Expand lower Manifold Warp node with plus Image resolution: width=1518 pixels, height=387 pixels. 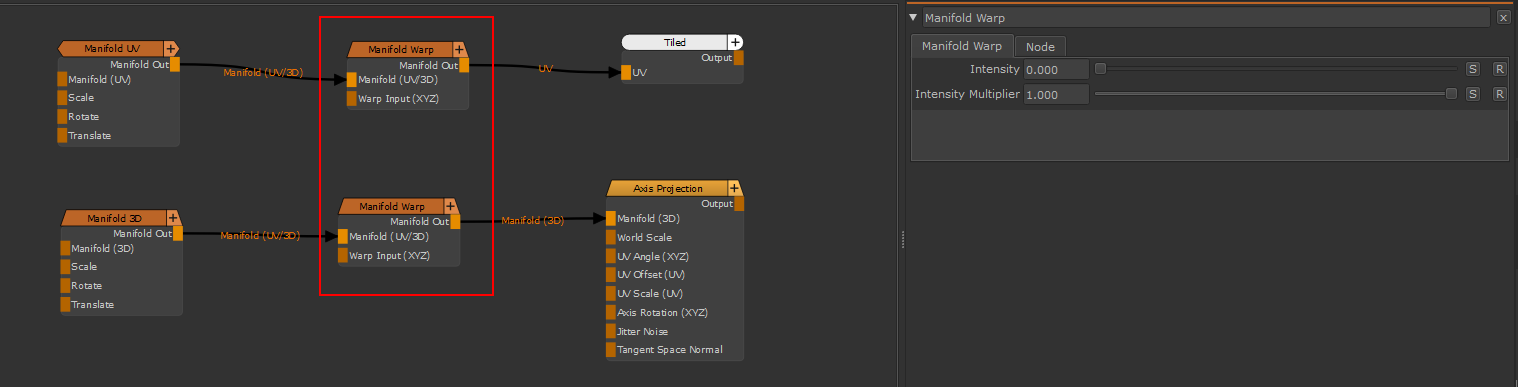pyautogui.click(x=450, y=206)
